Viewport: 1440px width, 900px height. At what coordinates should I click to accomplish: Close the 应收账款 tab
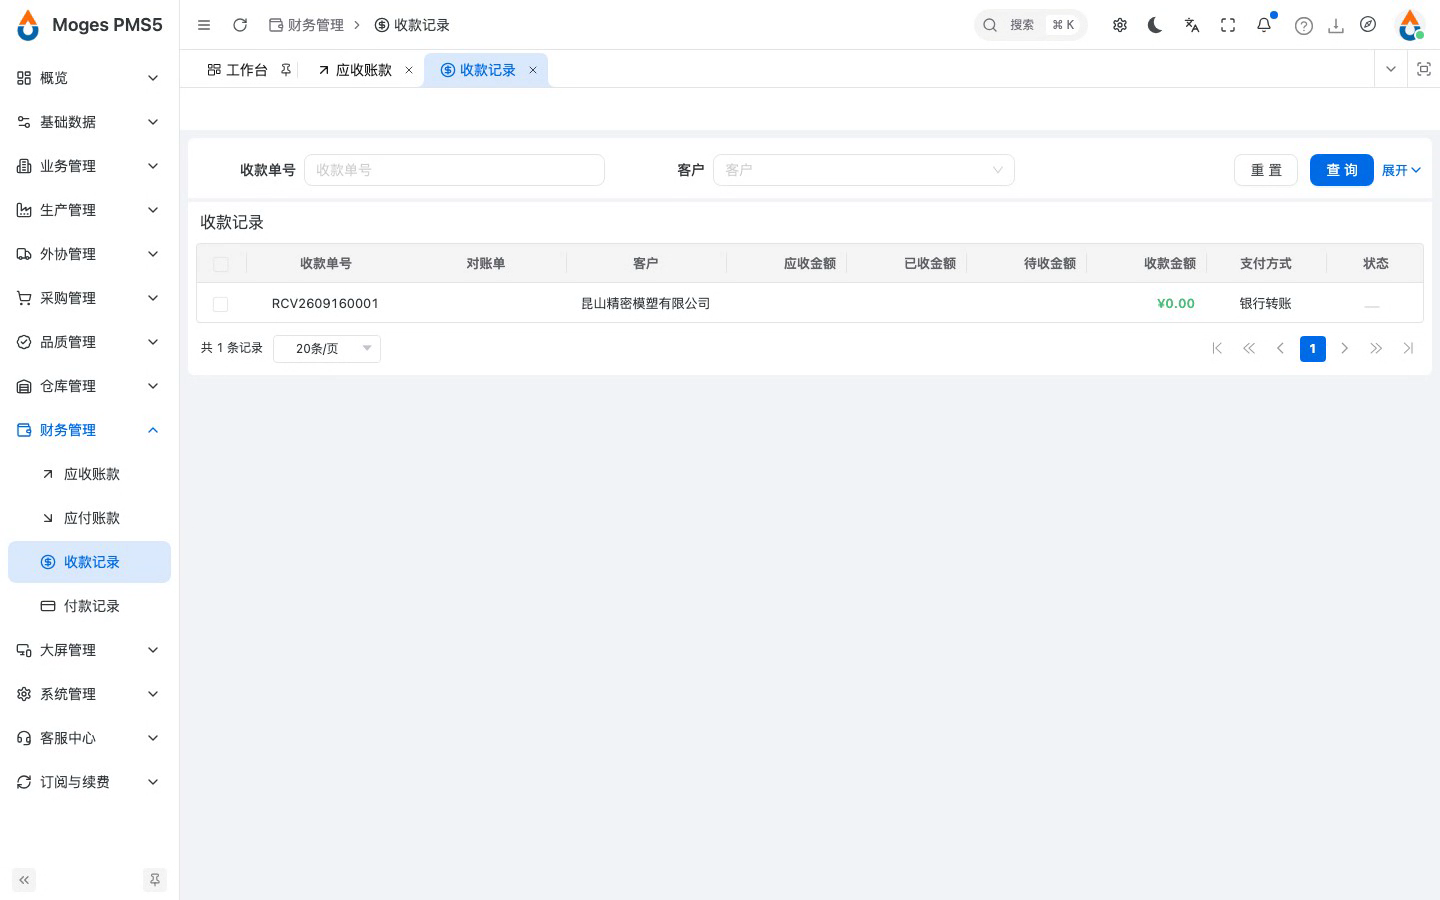click(409, 70)
